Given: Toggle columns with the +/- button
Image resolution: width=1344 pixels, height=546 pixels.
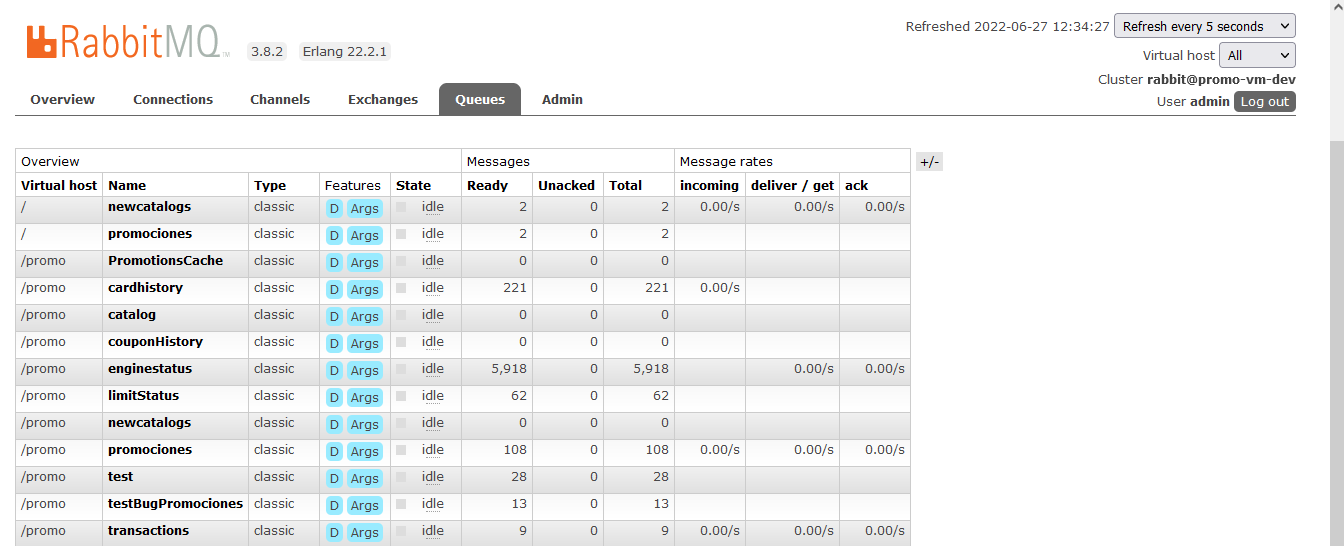Looking at the screenshot, I should tap(929, 162).
